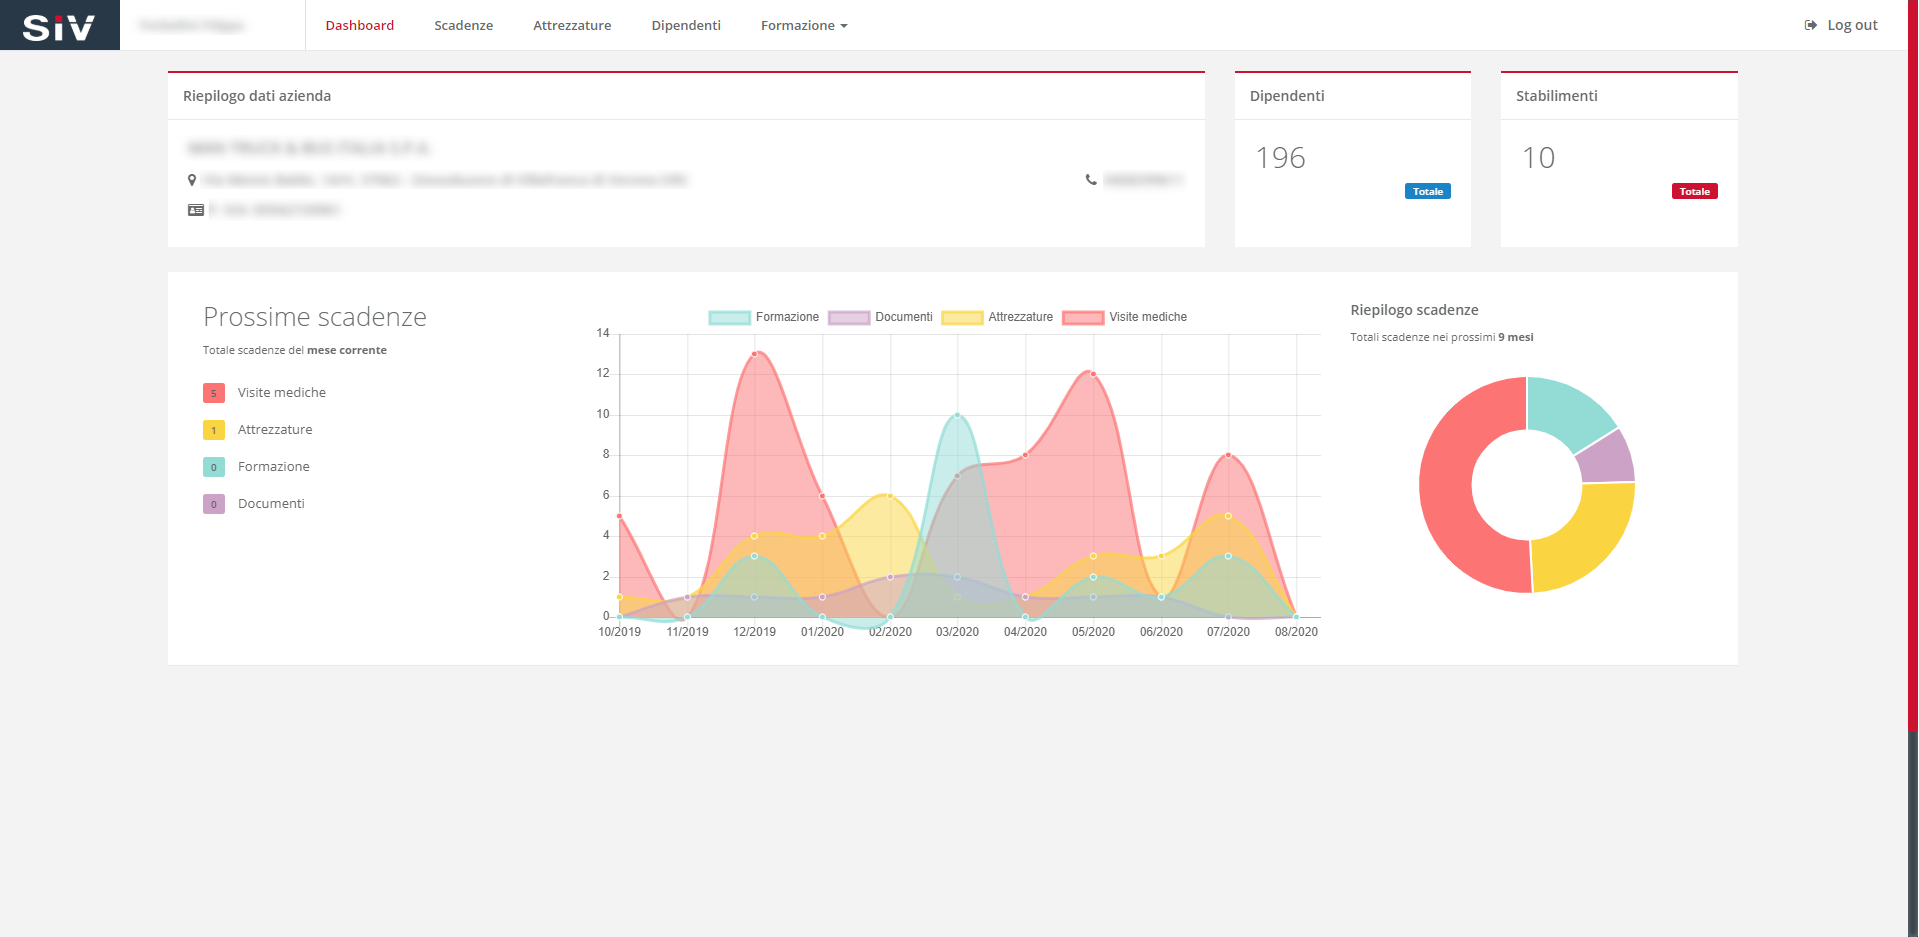Click the red segment of donut chart
This screenshot has height=937, width=1919.
point(1450,500)
